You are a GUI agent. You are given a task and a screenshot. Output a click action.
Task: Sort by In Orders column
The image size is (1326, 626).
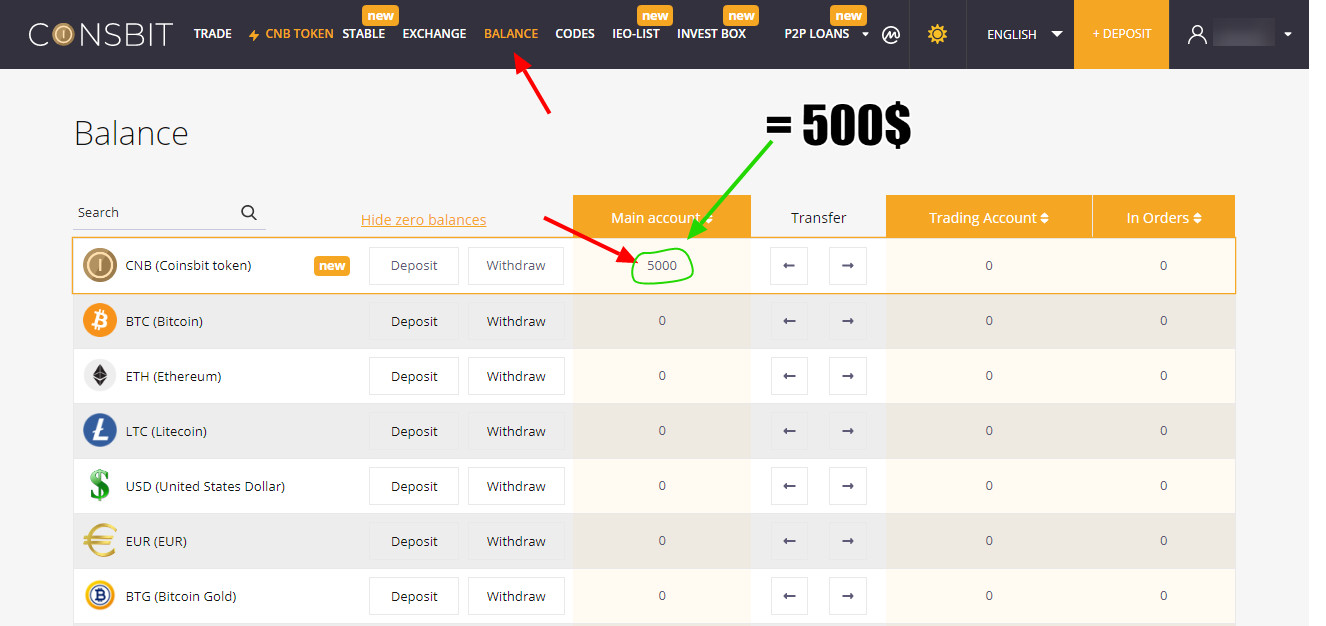[x=1163, y=217]
